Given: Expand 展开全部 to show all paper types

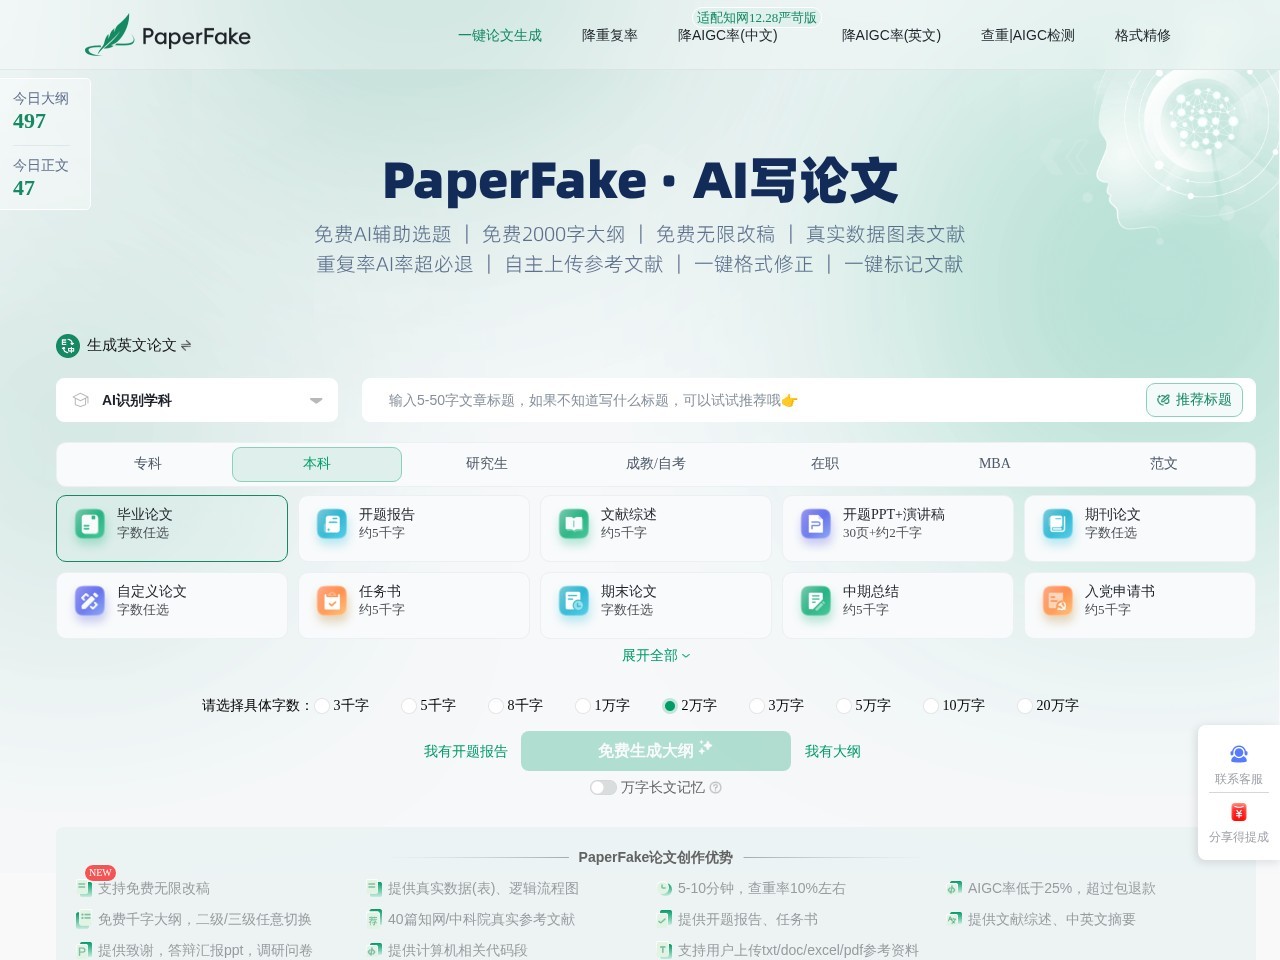Looking at the screenshot, I should (655, 655).
